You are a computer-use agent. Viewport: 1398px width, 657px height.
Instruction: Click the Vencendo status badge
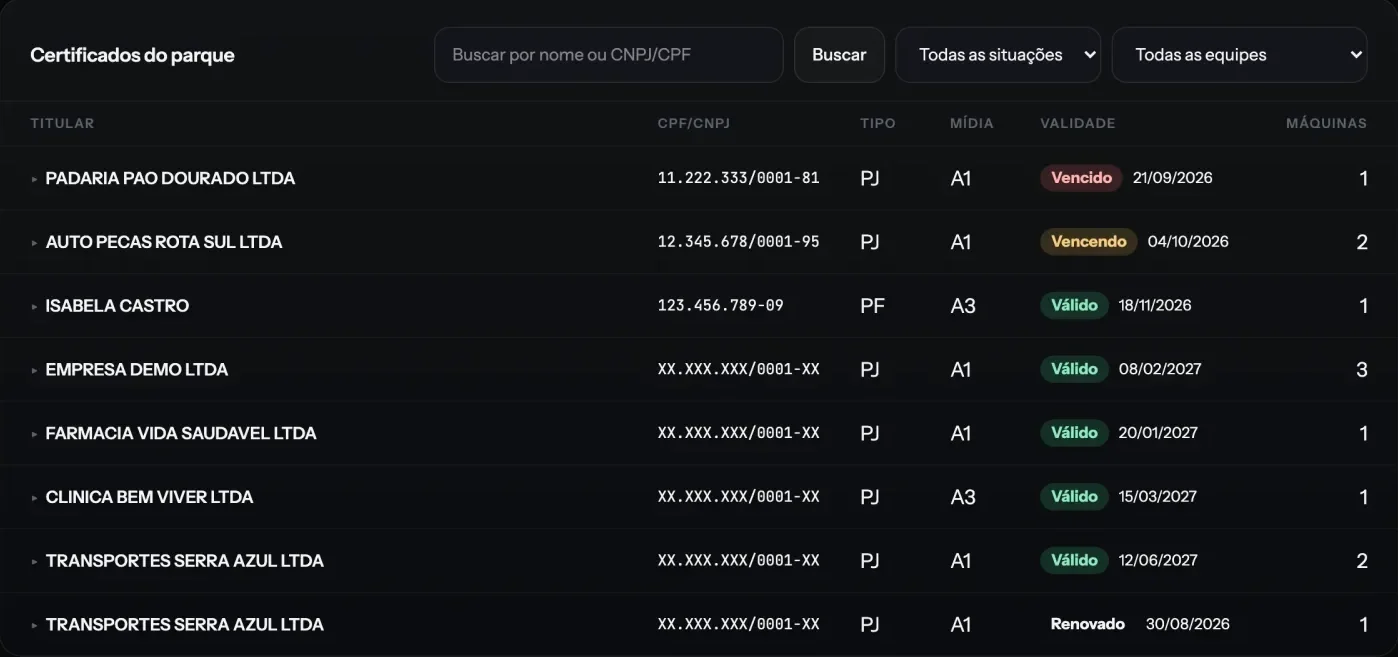pyautogui.click(x=1089, y=241)
